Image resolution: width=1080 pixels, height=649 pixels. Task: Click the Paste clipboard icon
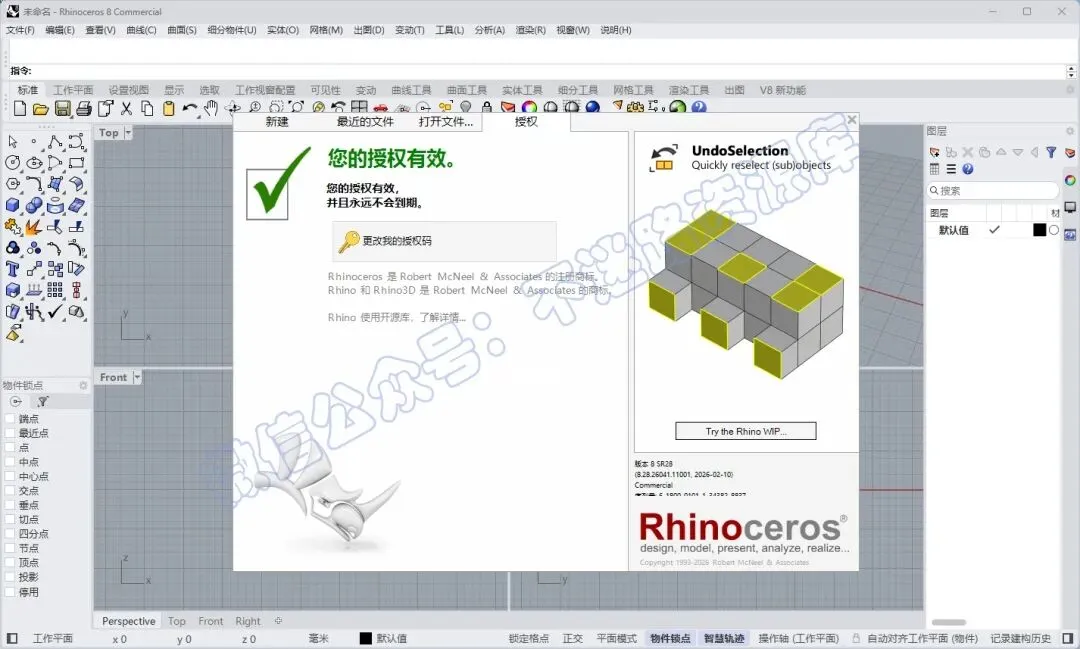[x=169, y=108]
